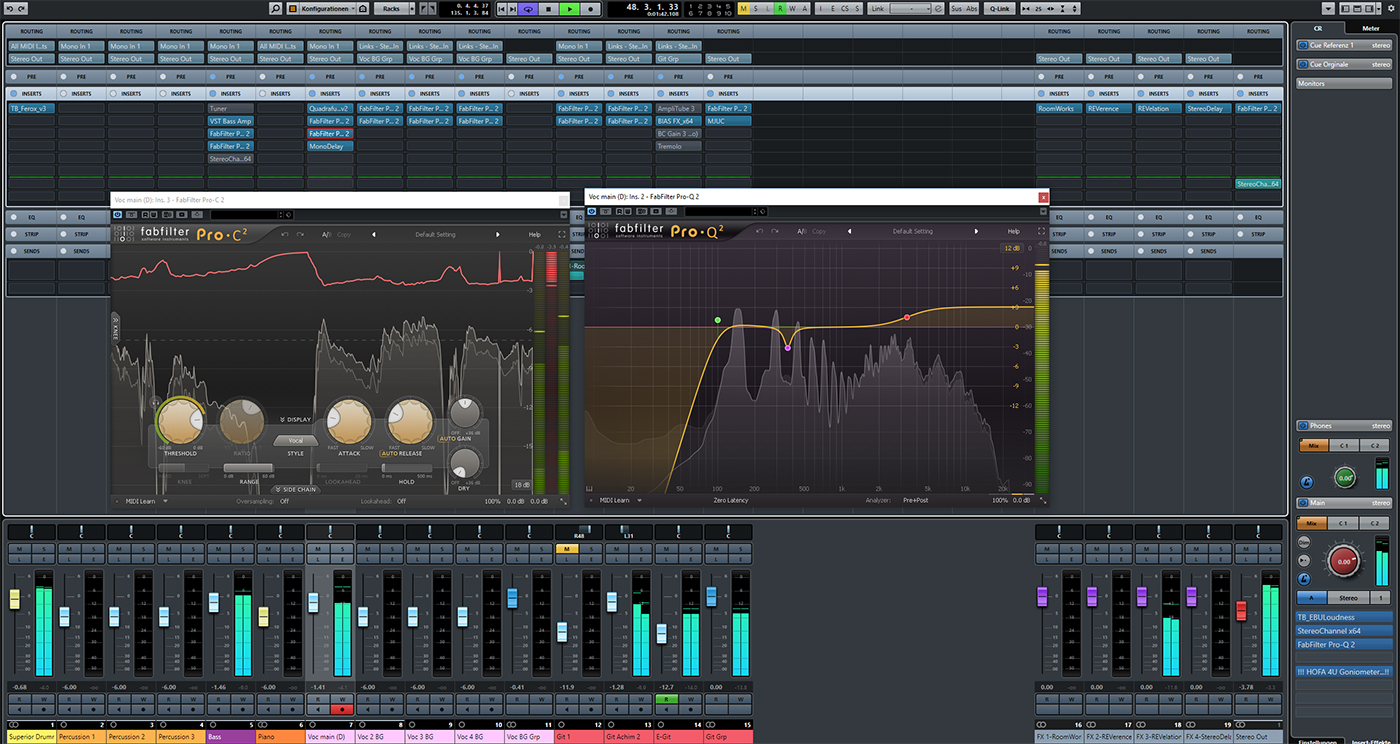Click the Superior Drummer channel fader

click(14, 599)
